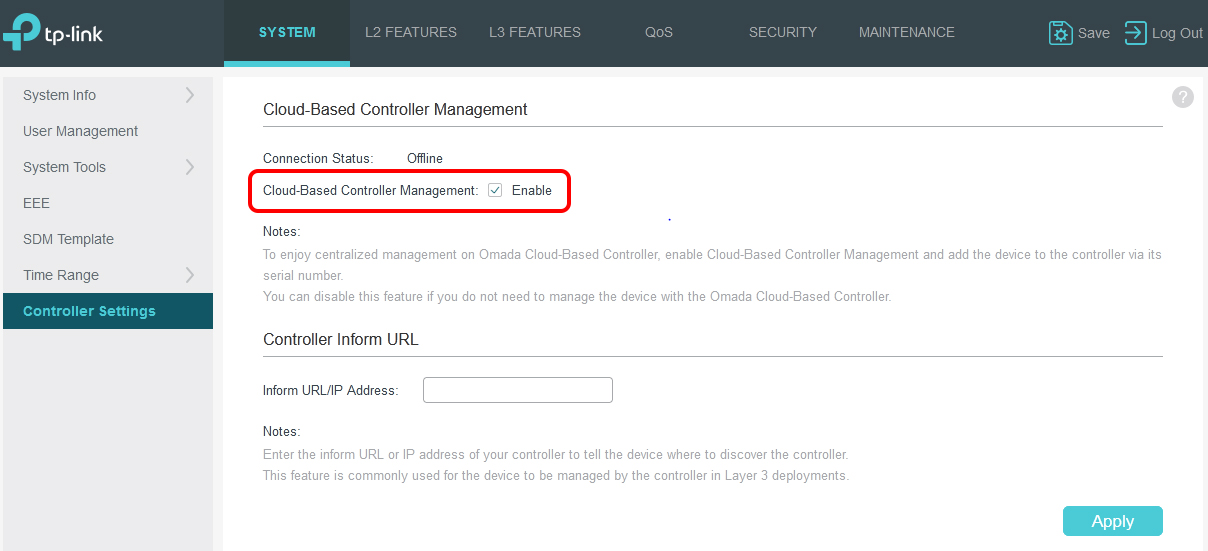Expand the System Info submenu chevron

[x=190, y=95]
